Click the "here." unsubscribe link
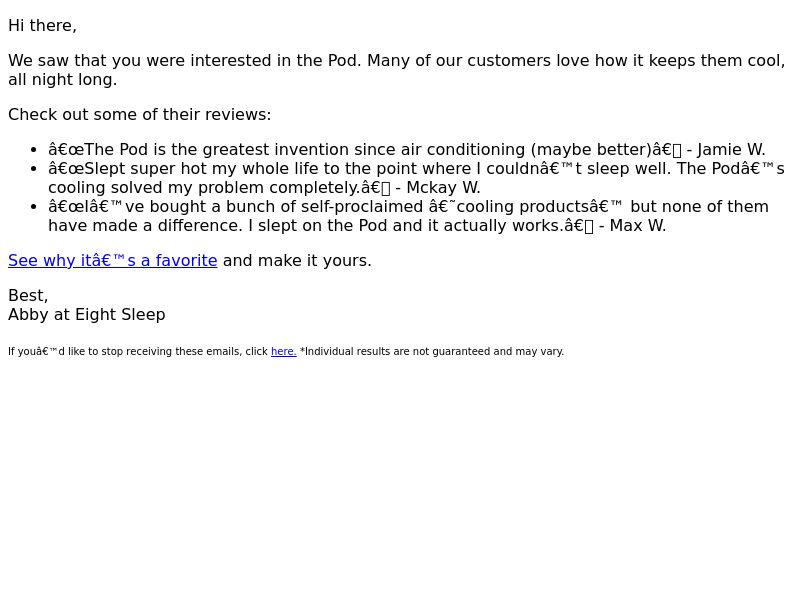Screen dimensions: 800x600 pos(284,352)
